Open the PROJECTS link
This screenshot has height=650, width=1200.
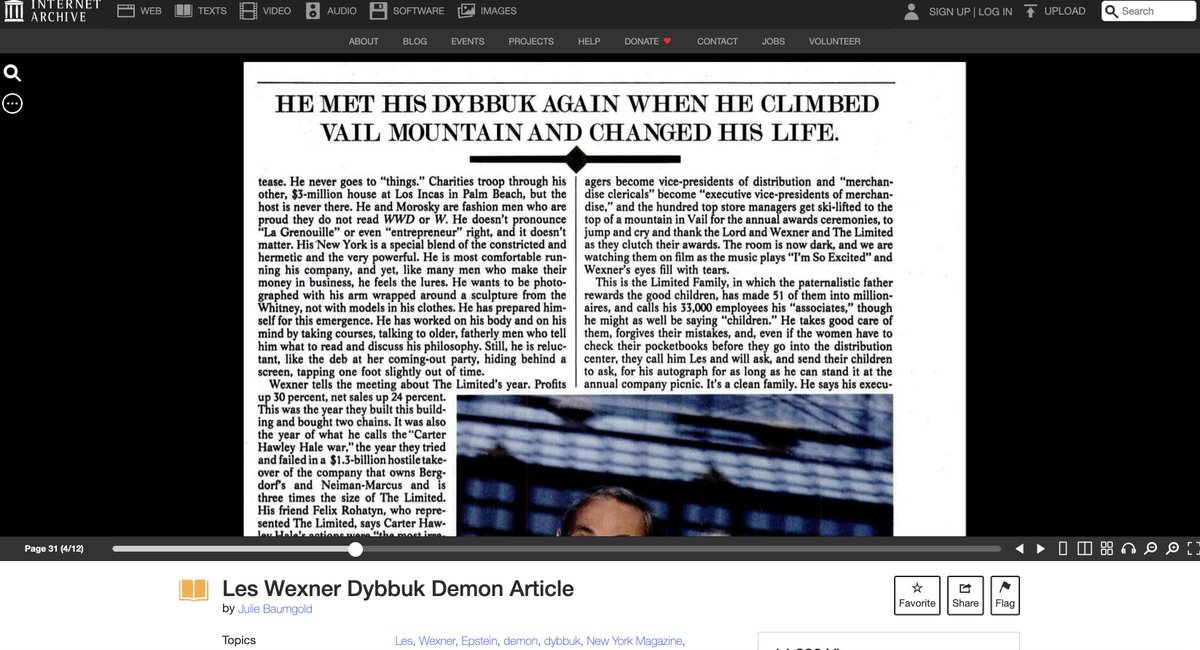(531, 41)
